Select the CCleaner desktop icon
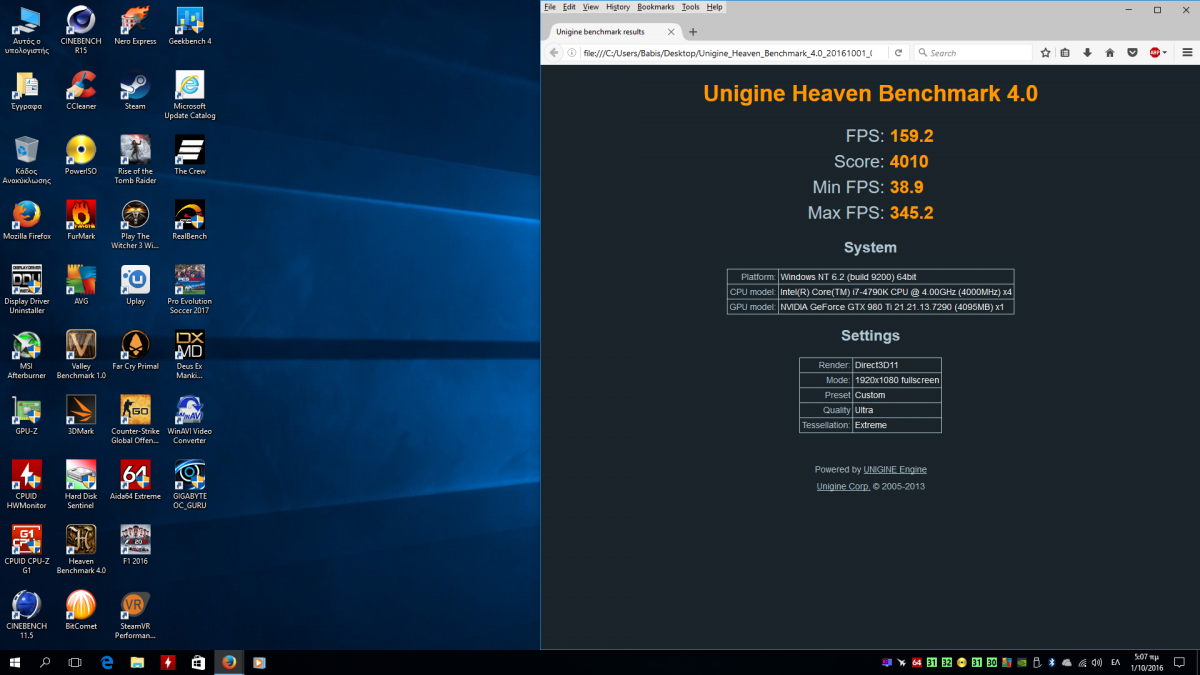Image resolution: width=1200 pixels, height=675 pixels. pyautogui.click(x=81, y=91)
